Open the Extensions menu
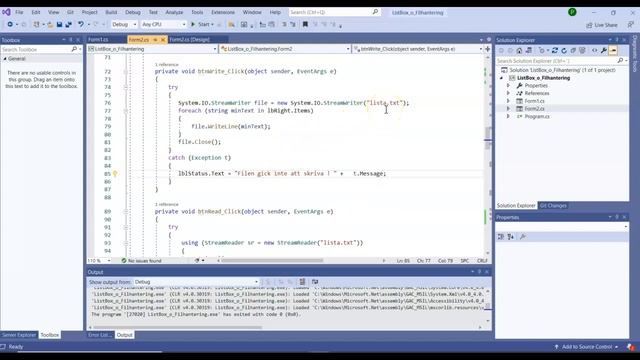The image size is (640, 360). pyautogui.click(x=223, y=12)
